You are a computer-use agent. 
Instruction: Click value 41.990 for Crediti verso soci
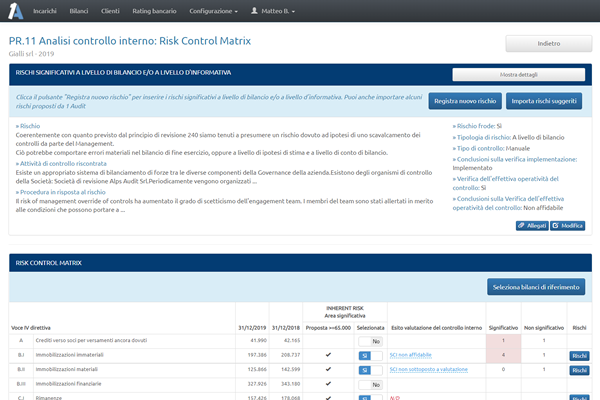258,340
